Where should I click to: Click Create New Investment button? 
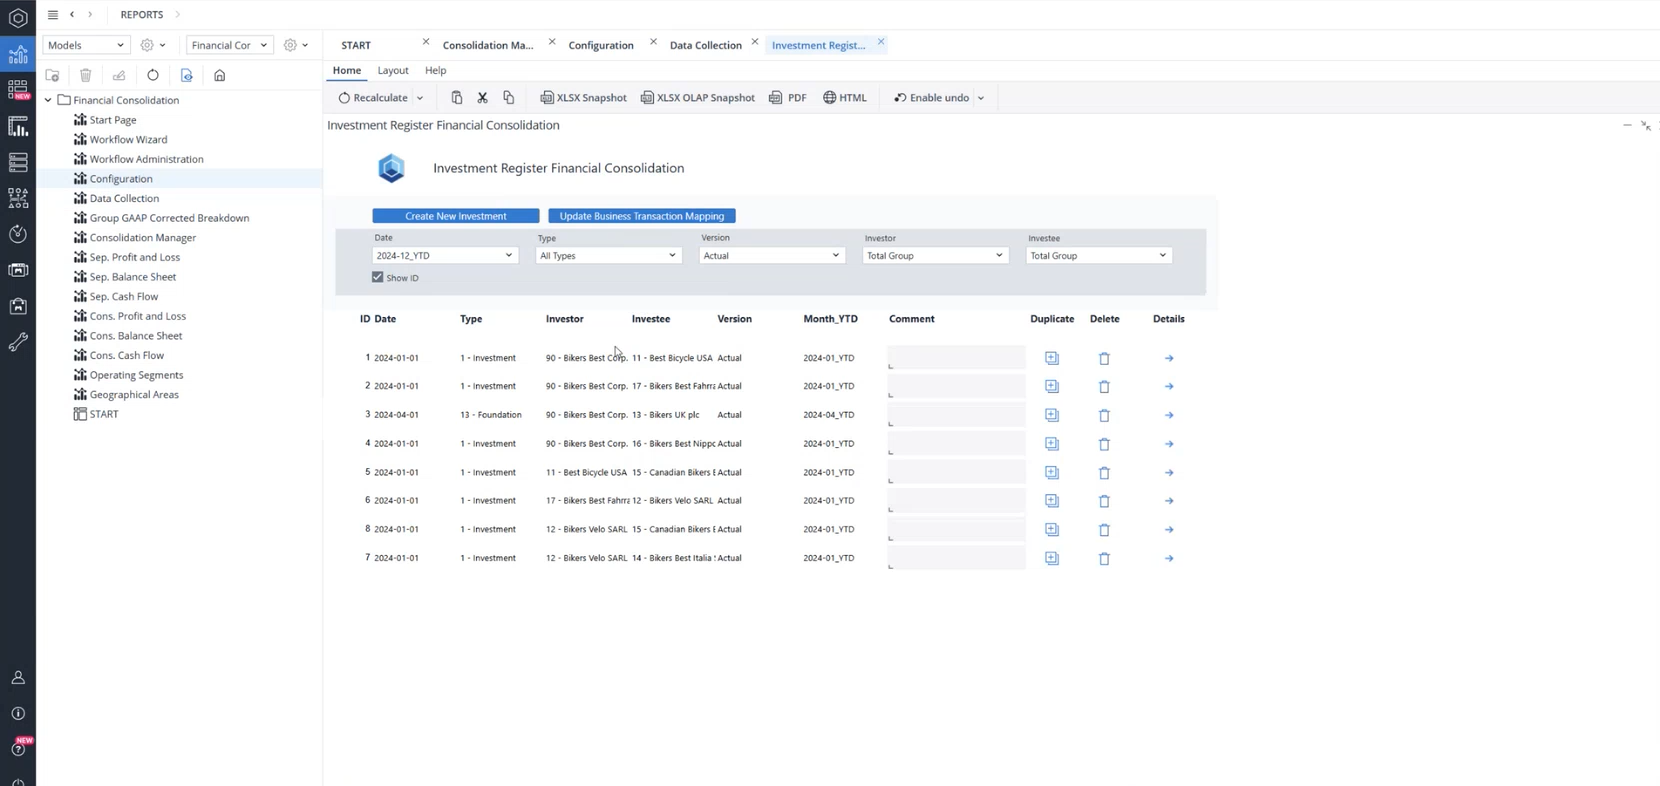tap(455, 216)
